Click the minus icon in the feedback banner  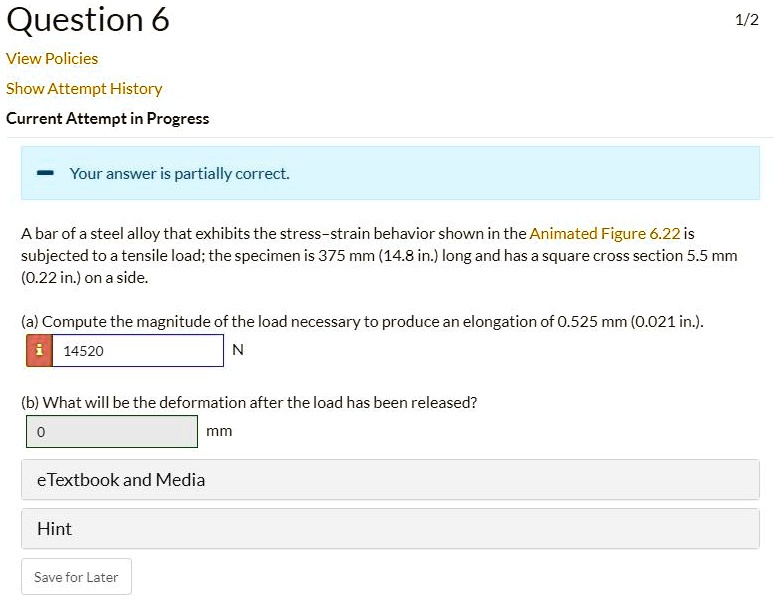click(45, 174)
